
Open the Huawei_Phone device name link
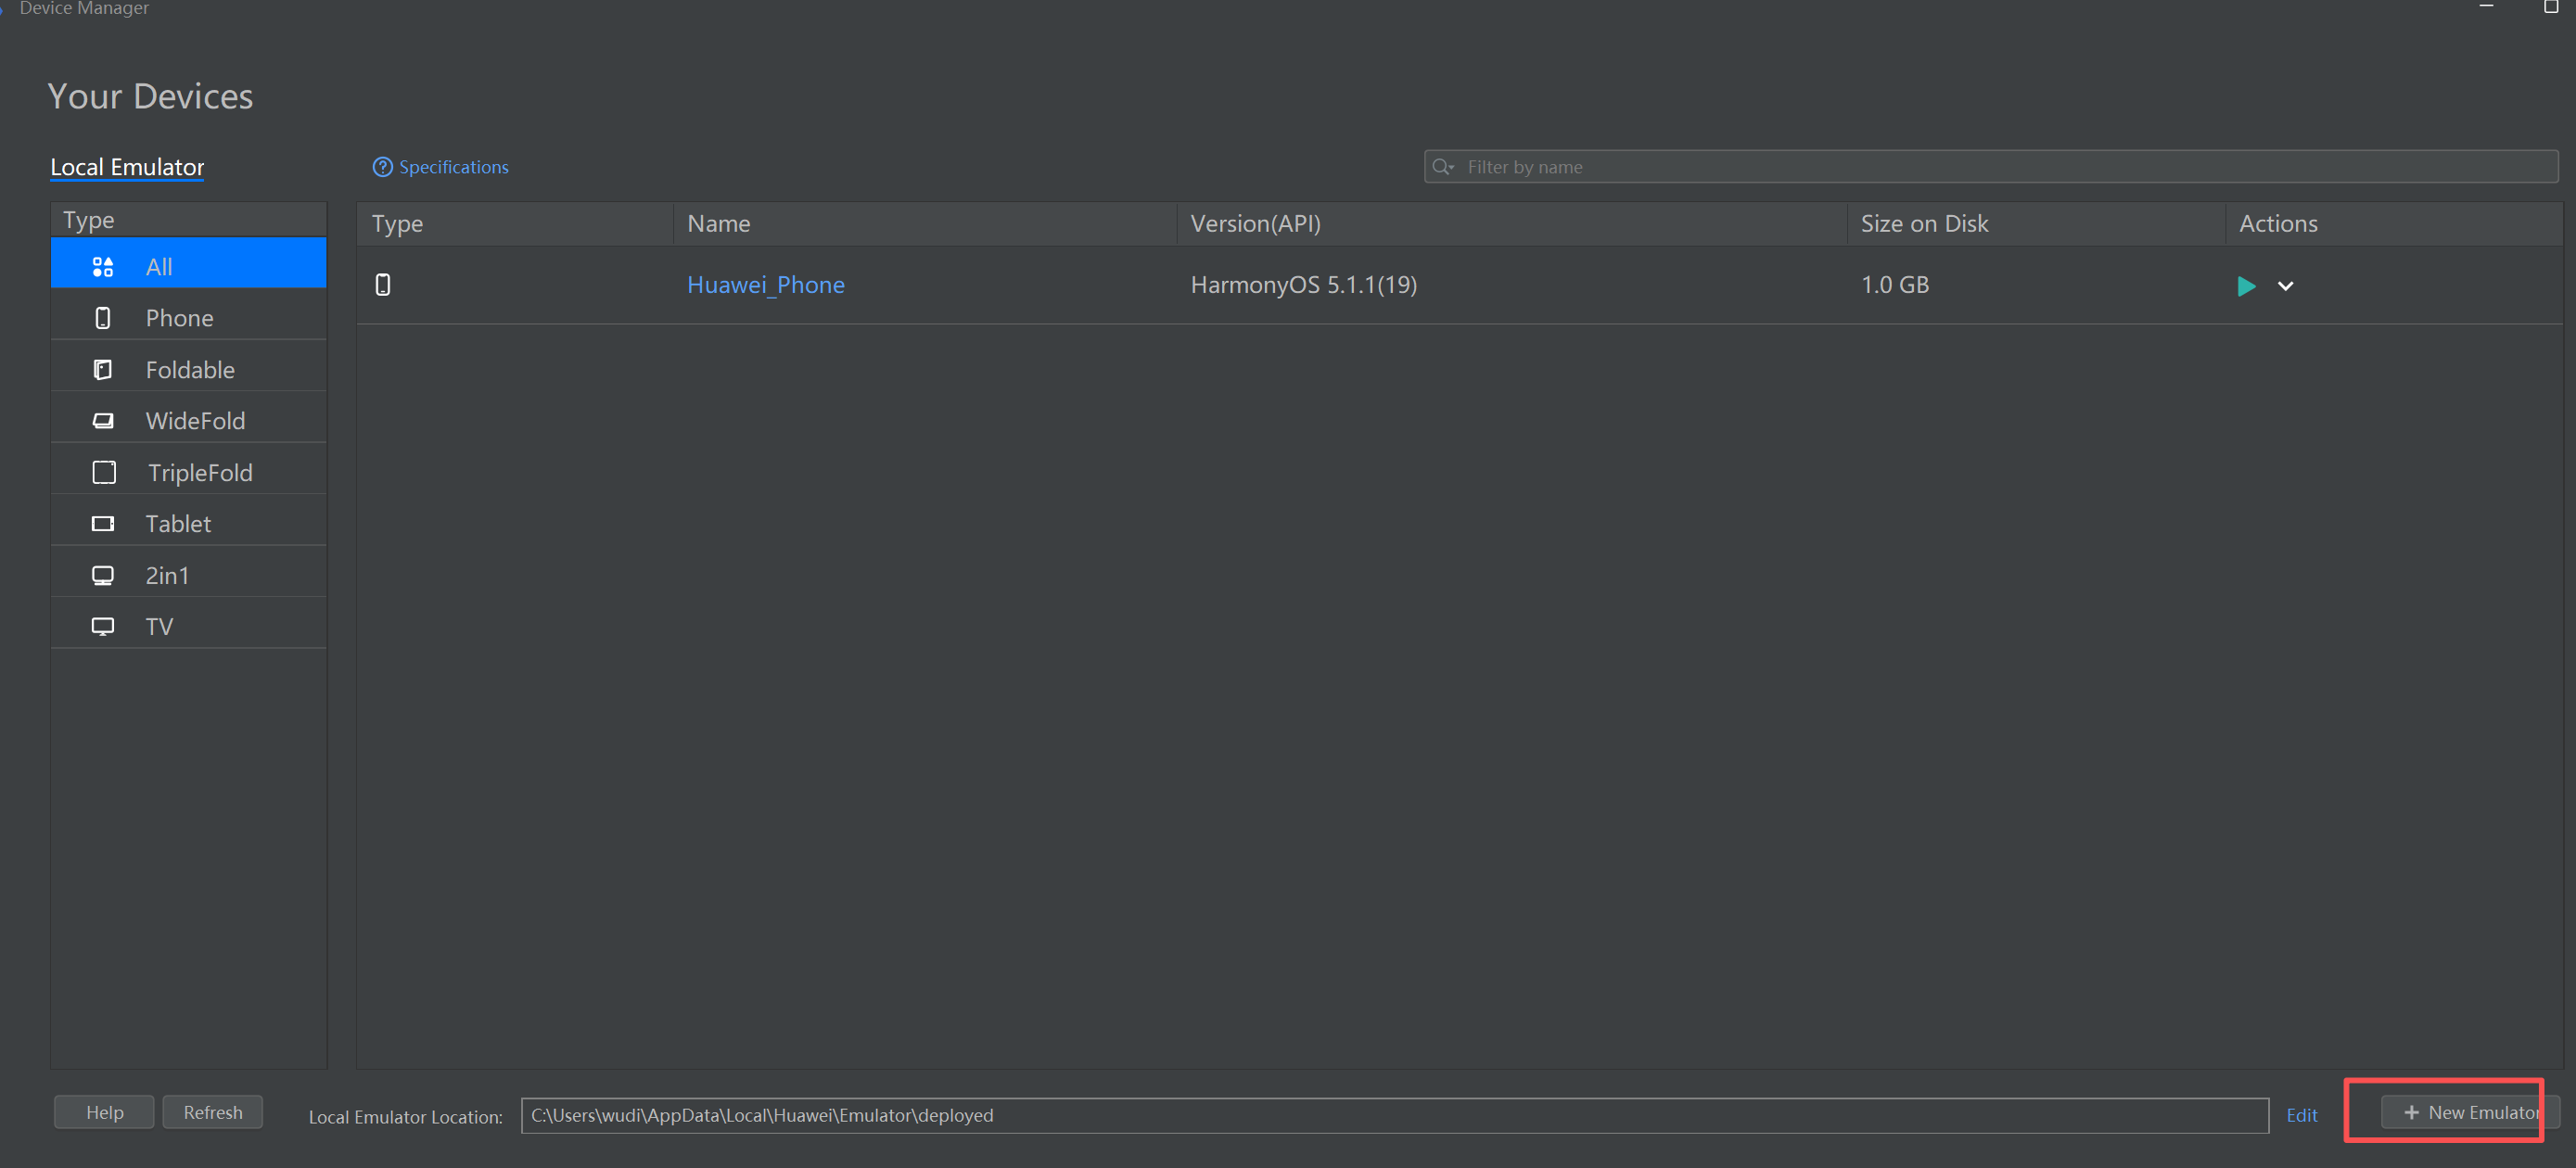[x=765, y=285]
